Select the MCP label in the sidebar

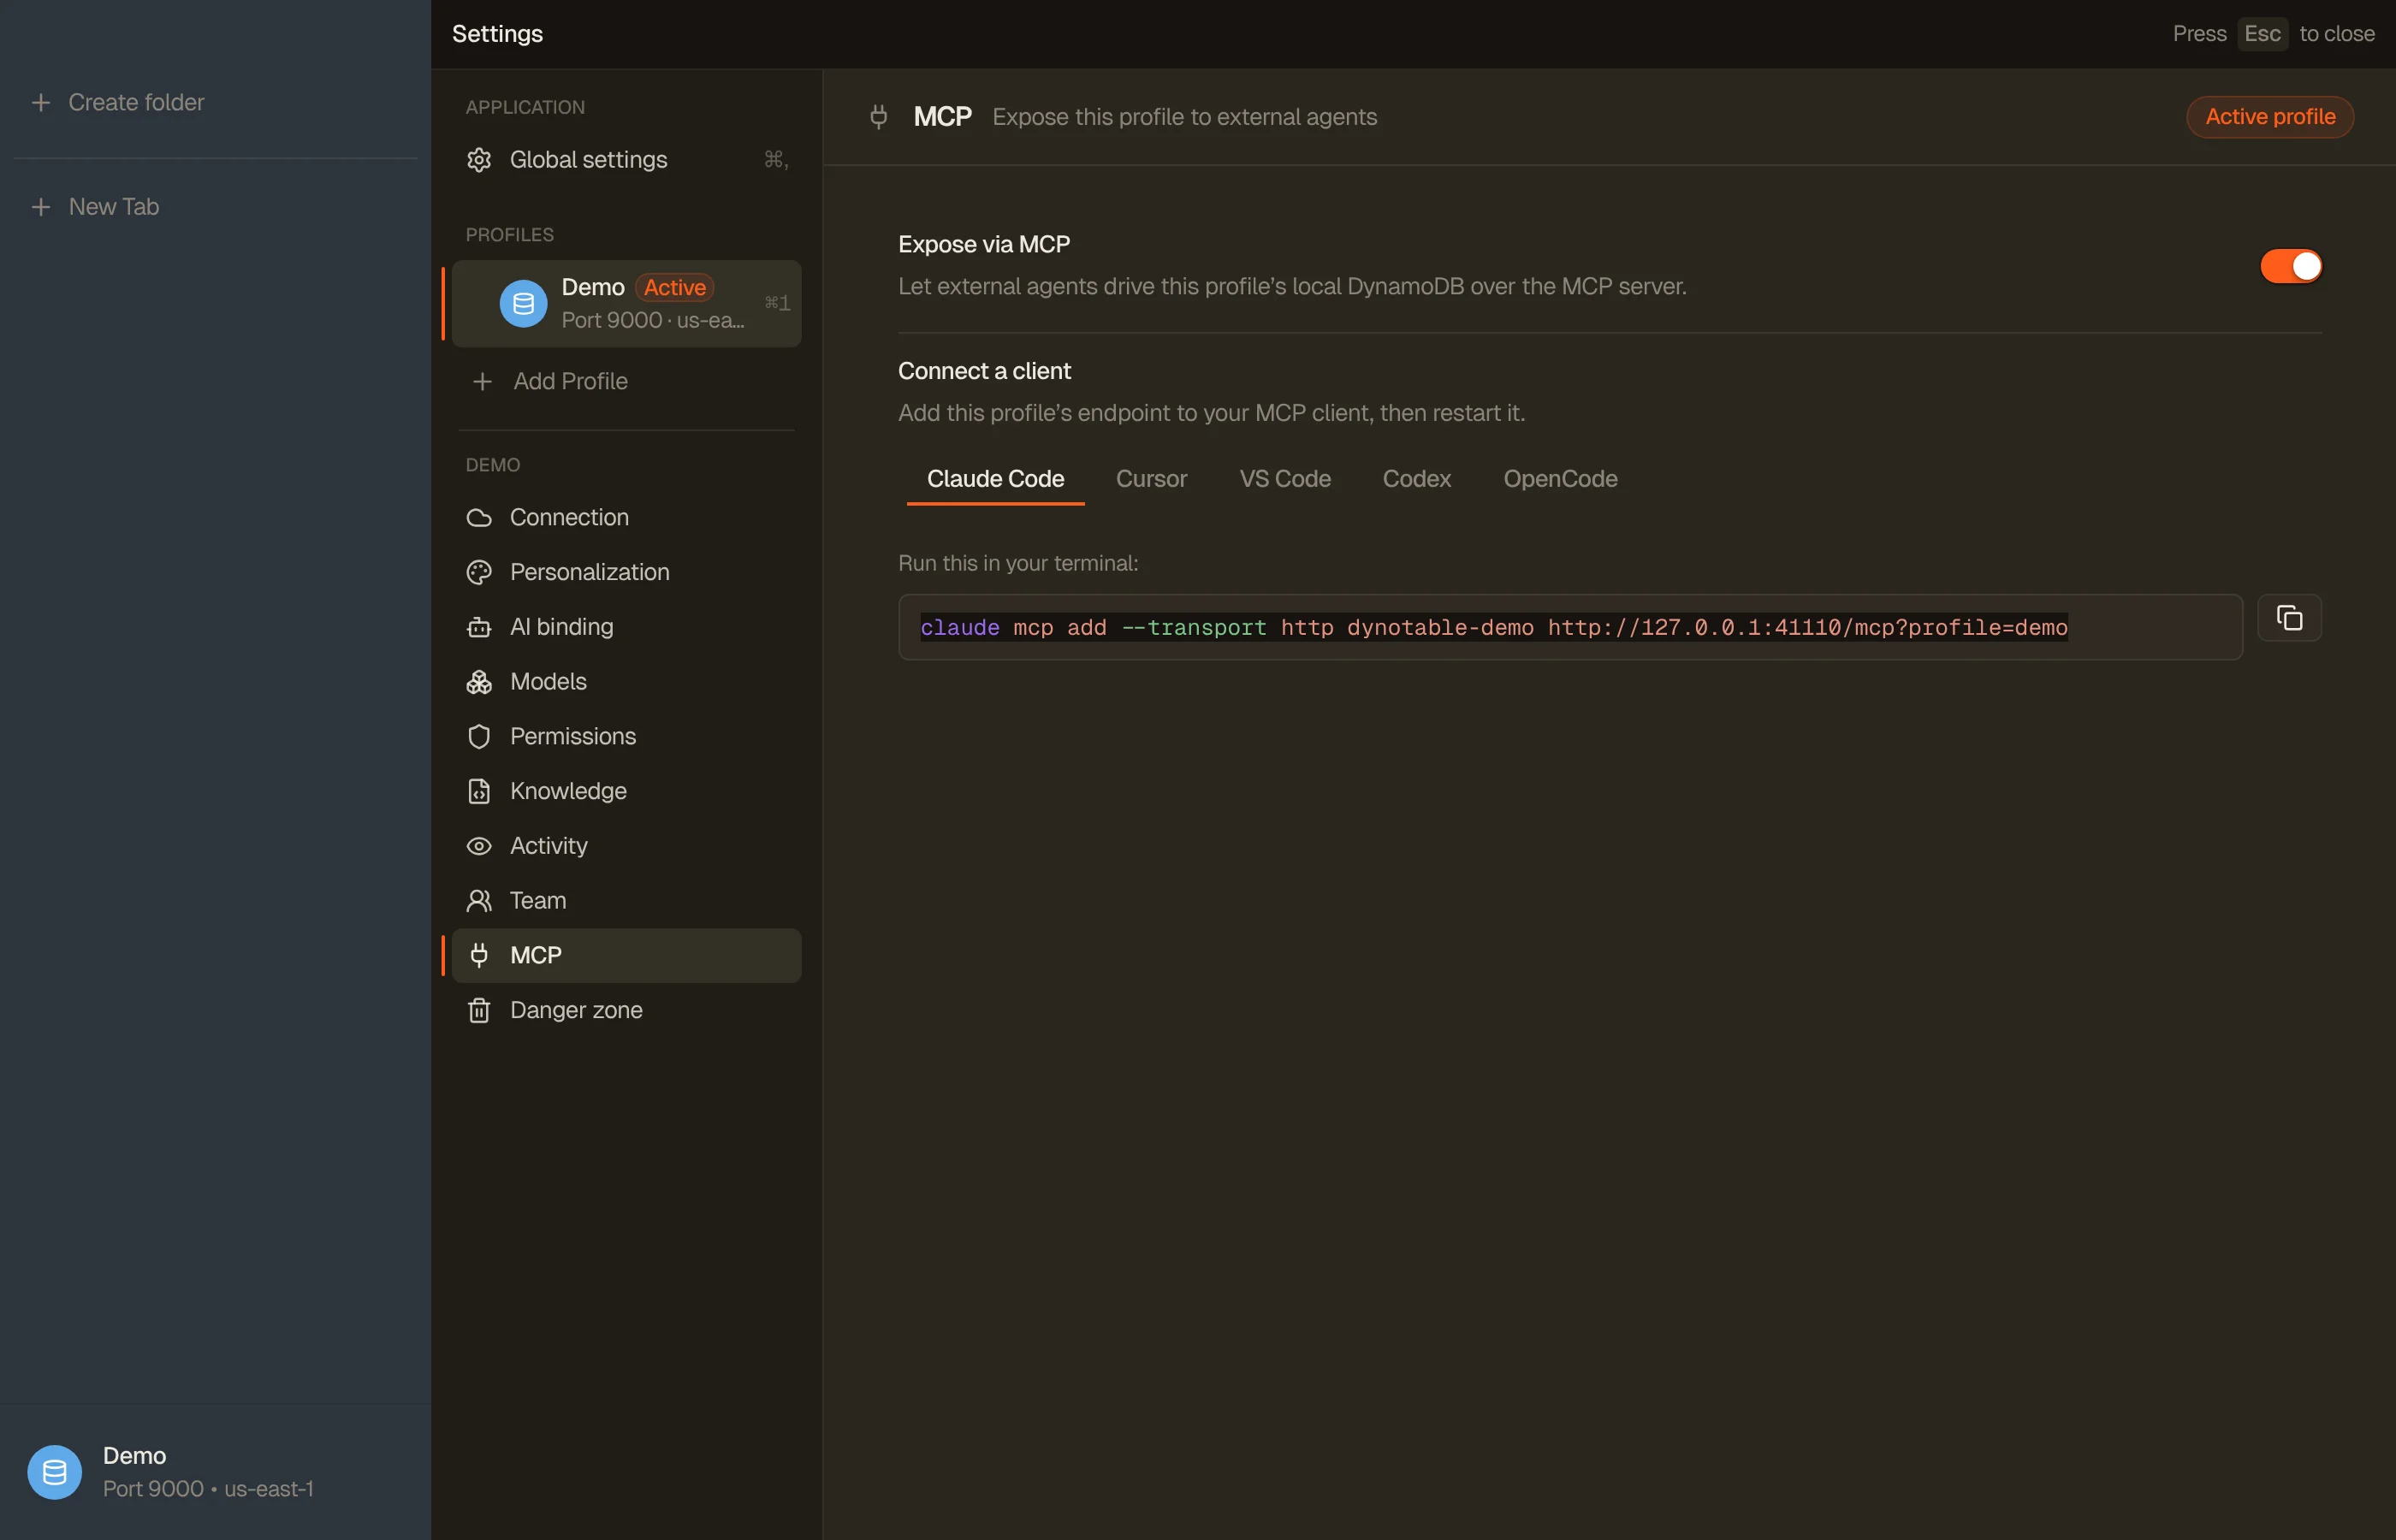(x=535, y=955)
